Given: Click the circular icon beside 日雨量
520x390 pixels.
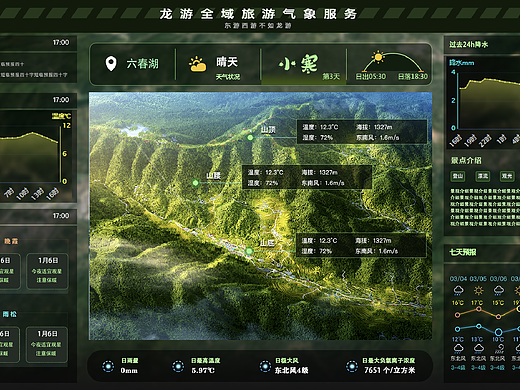Looking at the screenshot, I should 108,366.
